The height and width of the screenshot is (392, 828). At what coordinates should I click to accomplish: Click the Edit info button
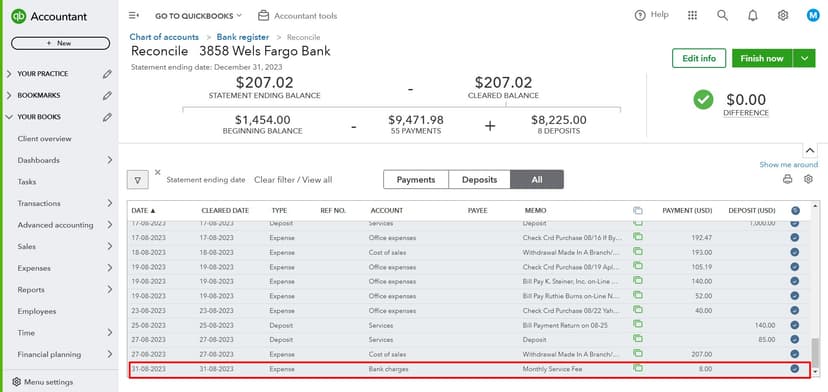point(699,58)
